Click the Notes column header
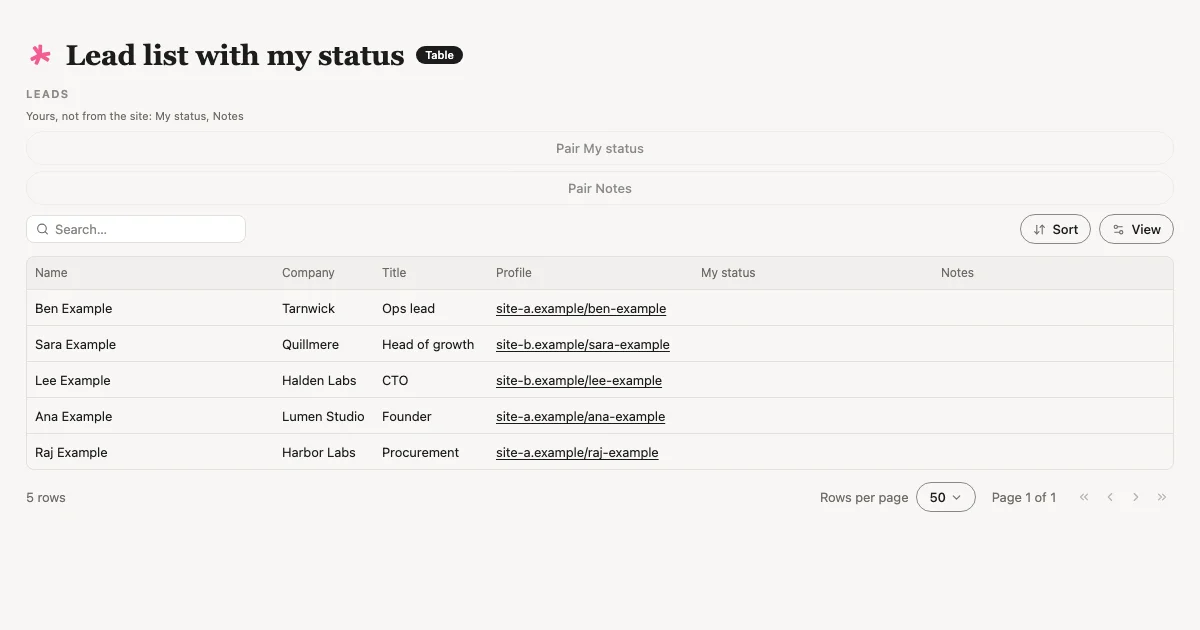Image resolution: width=1200 pixels, height=630 pixels. point(957,272)
